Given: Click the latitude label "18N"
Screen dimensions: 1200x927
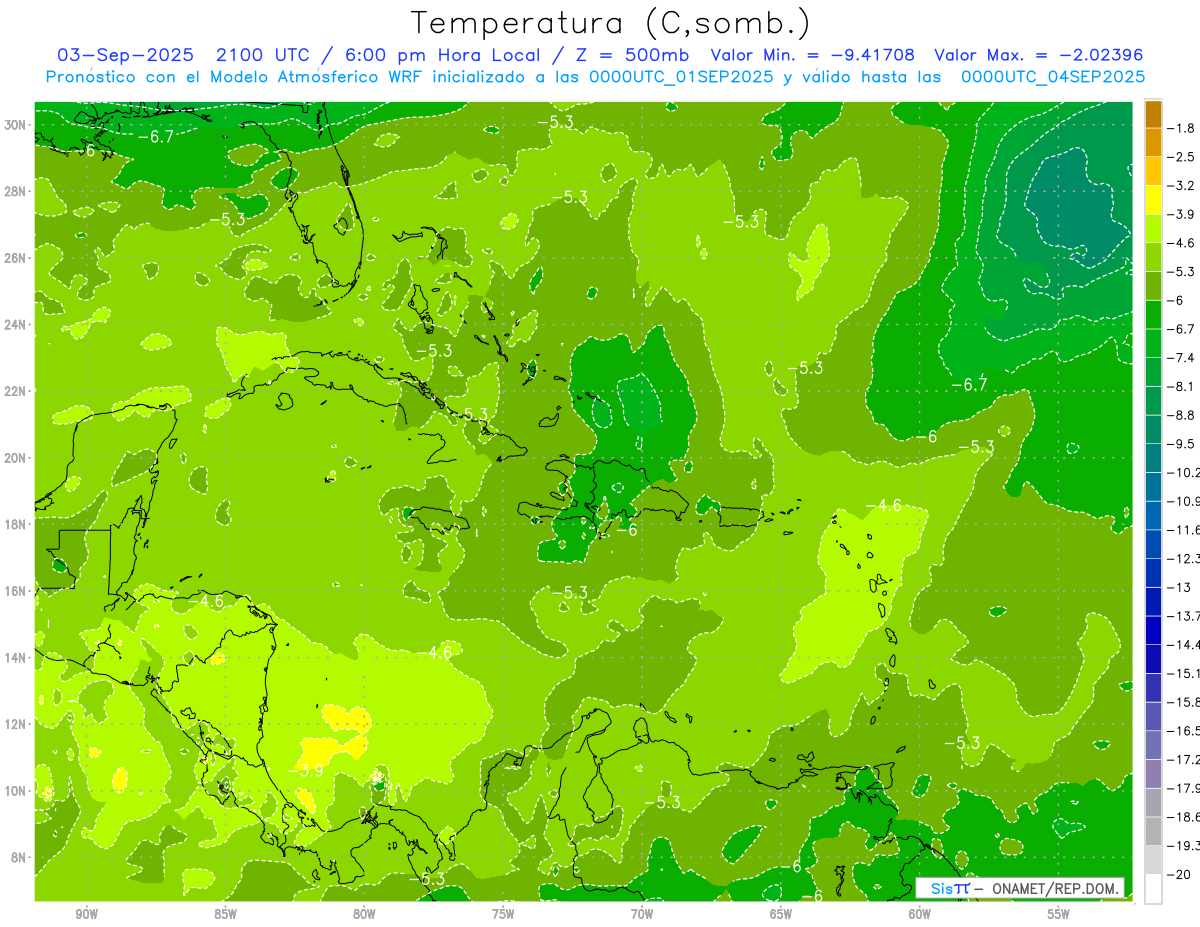Looking at the screenshot, I should point(15,524).
